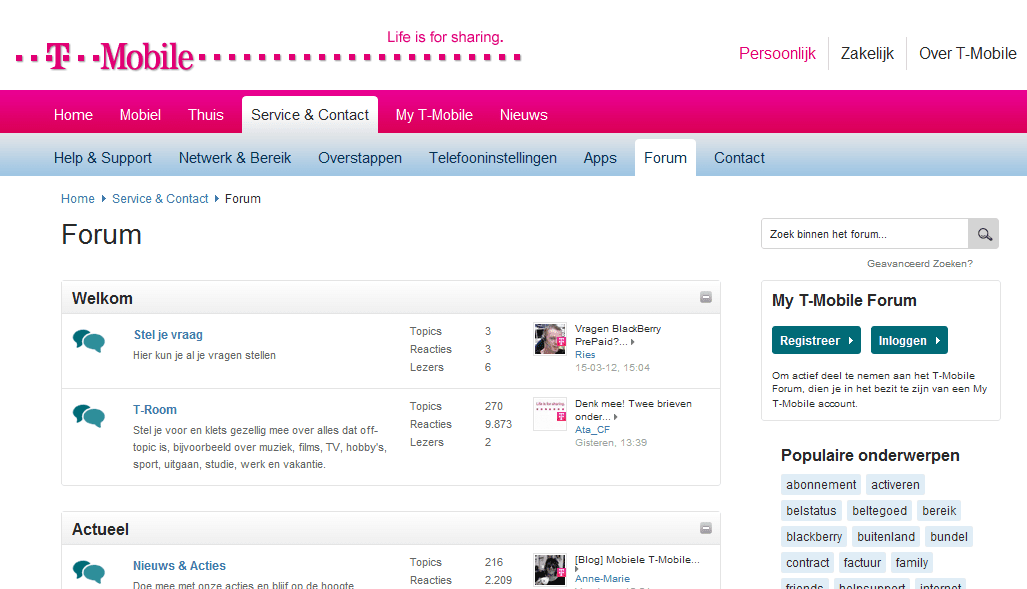Select the blackberry topic tag
This screenshot has width=1027, height=589.
813,536
